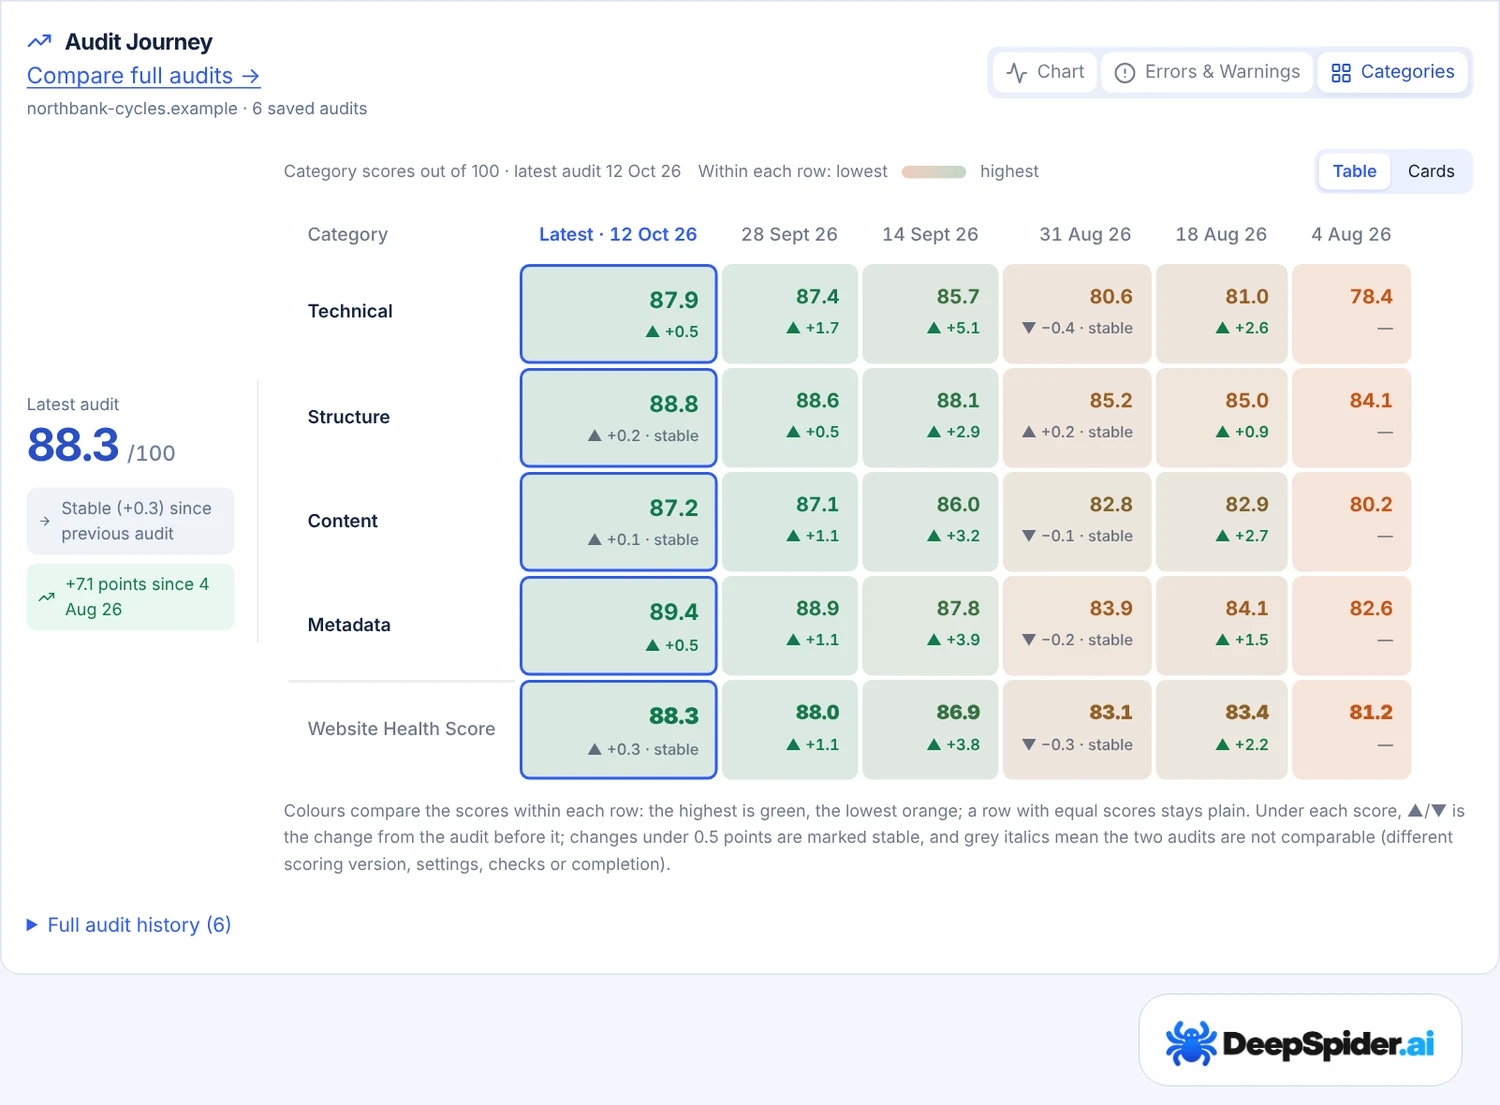Image resolution: width=1500 pixels, height=1105 pixels.
Task: Click the Structure row label
Action: pyautogui.click(x=349, y=417)
